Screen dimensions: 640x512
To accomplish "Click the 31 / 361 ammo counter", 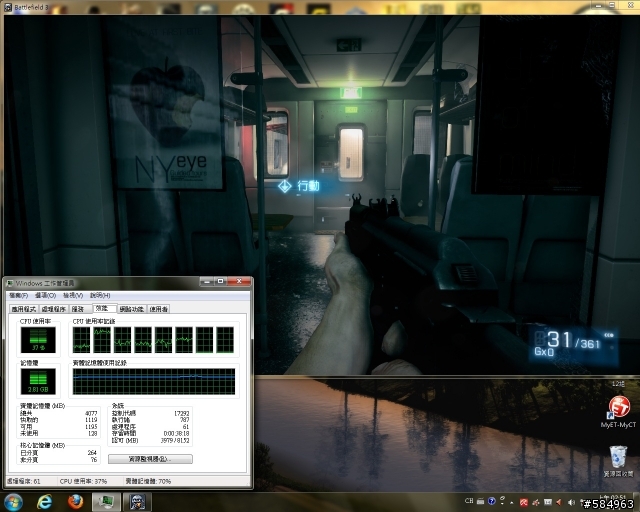I will point(574,341).
